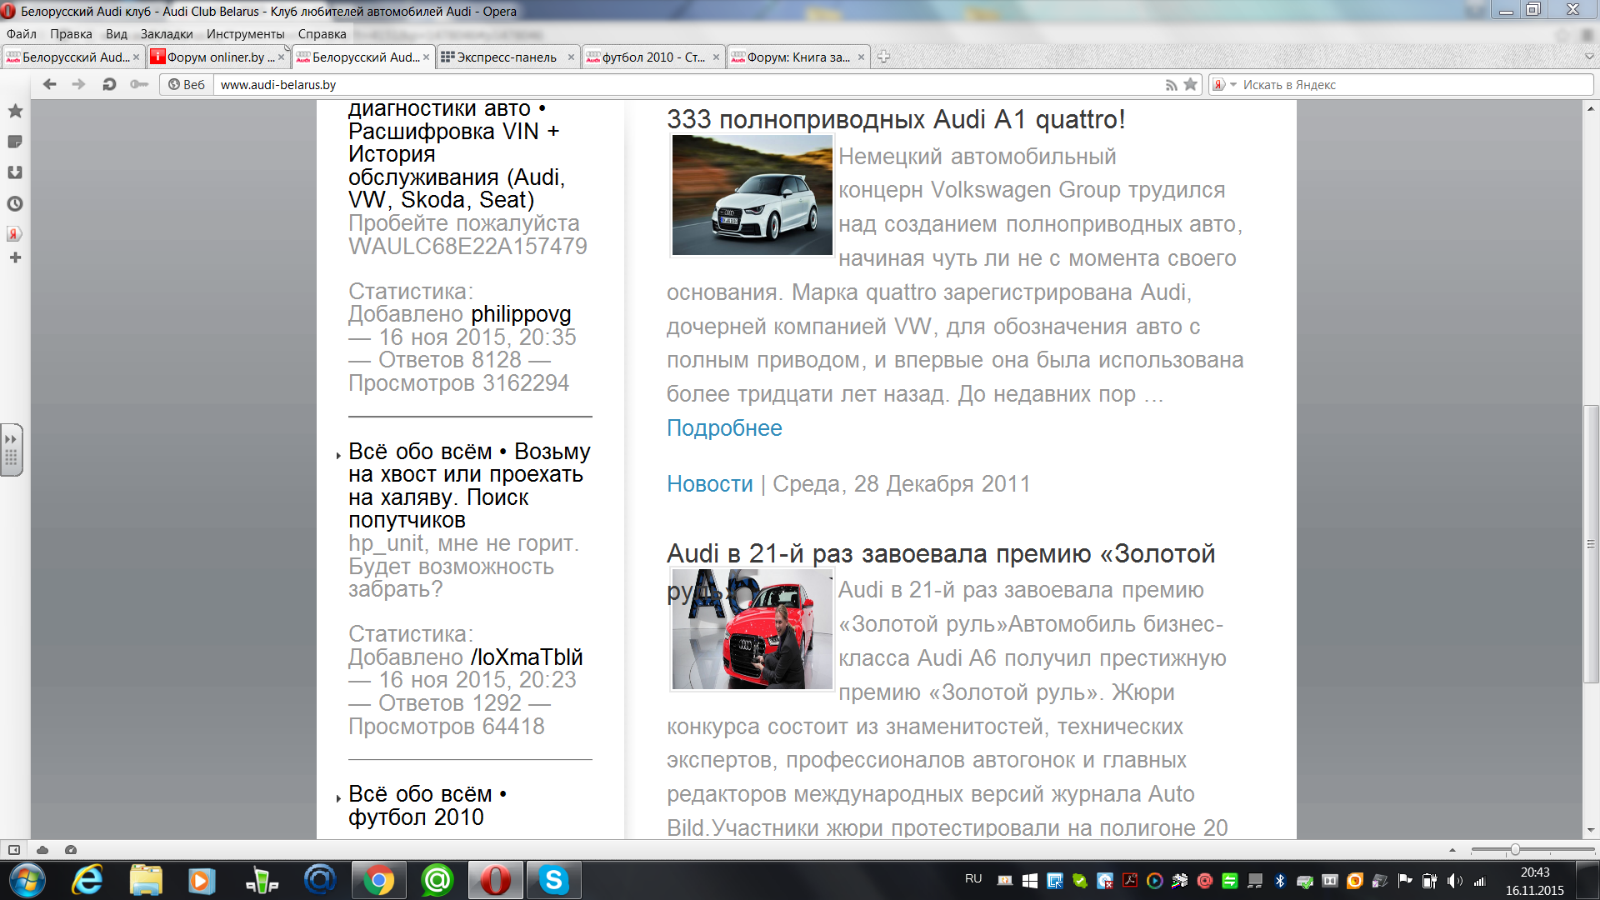Open a new tab with plus button
This screenshot has width=1600, height=900.
click(x=883, y=57)
